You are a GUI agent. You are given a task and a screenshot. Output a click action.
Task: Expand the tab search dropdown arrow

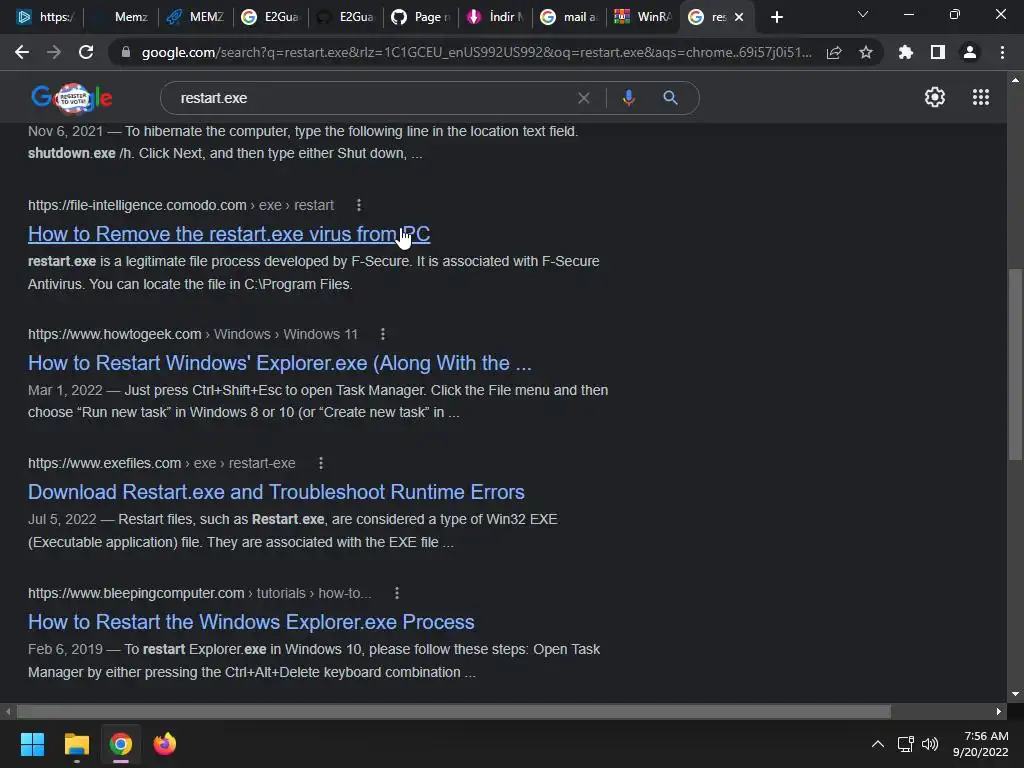point(863,14)
